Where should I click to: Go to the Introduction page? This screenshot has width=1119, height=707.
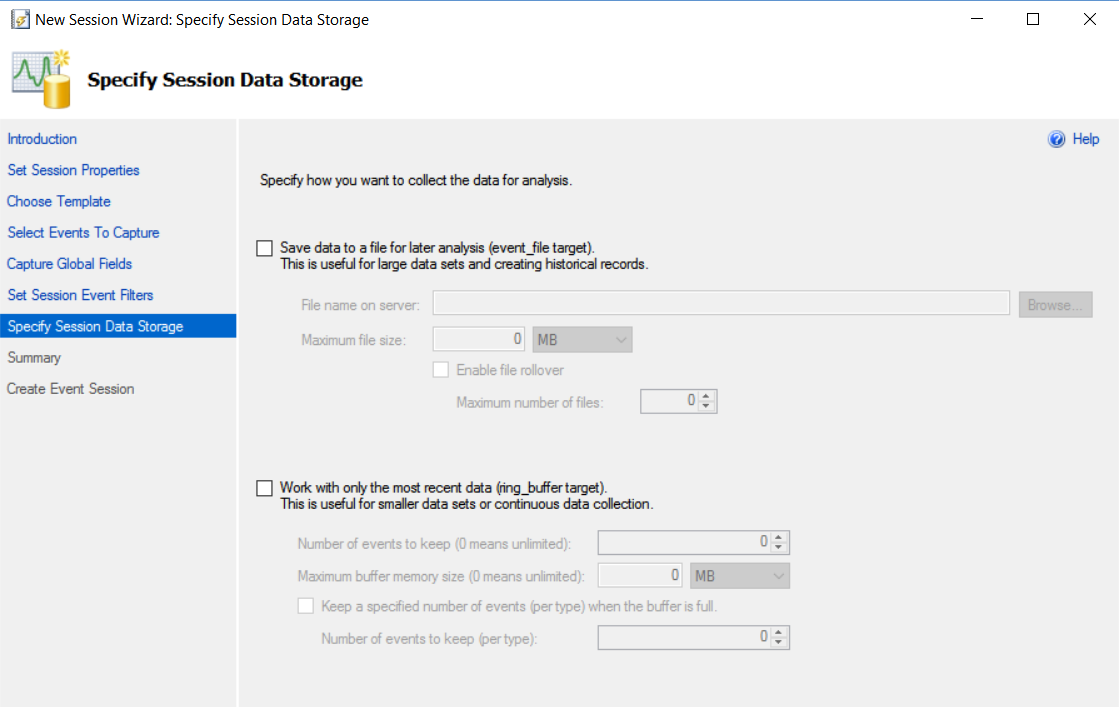[x=42, y=139]
